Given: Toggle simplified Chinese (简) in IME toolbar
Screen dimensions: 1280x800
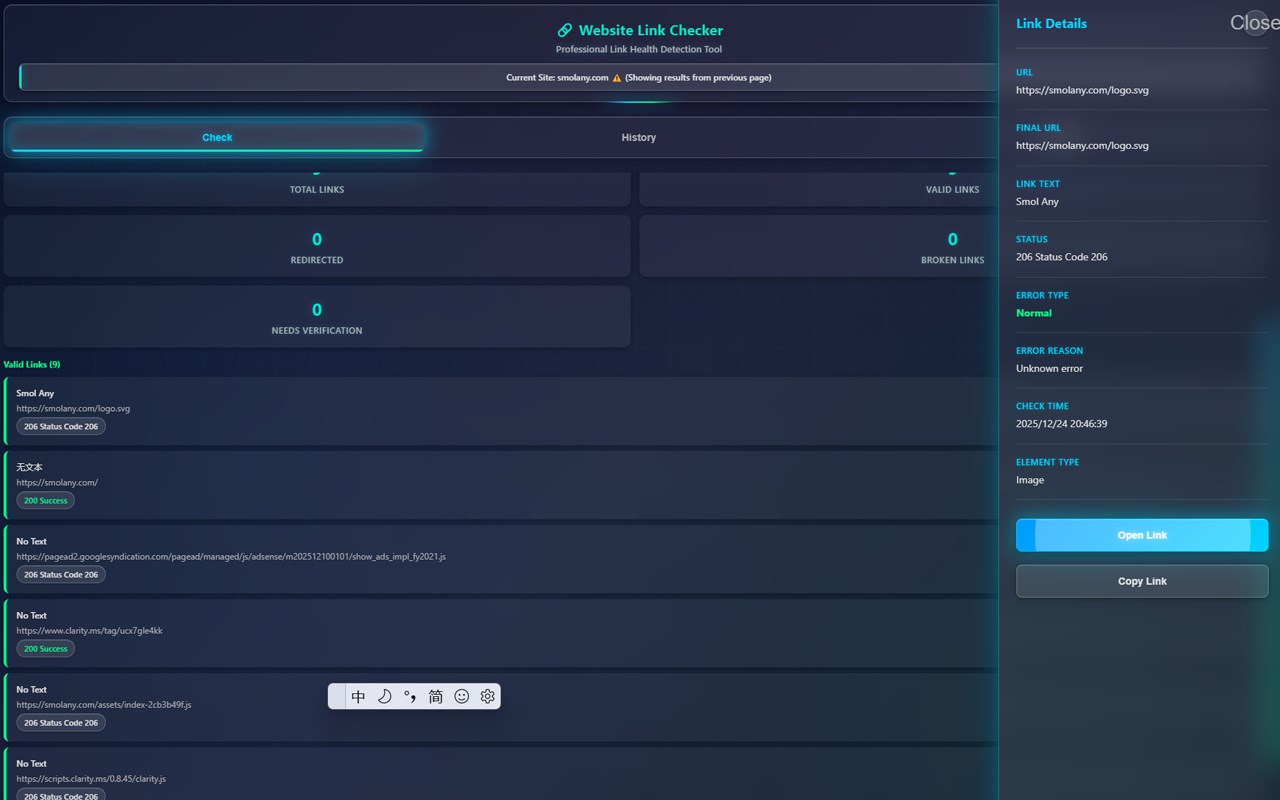Looking at the screenshot, I should pos(436,697).
